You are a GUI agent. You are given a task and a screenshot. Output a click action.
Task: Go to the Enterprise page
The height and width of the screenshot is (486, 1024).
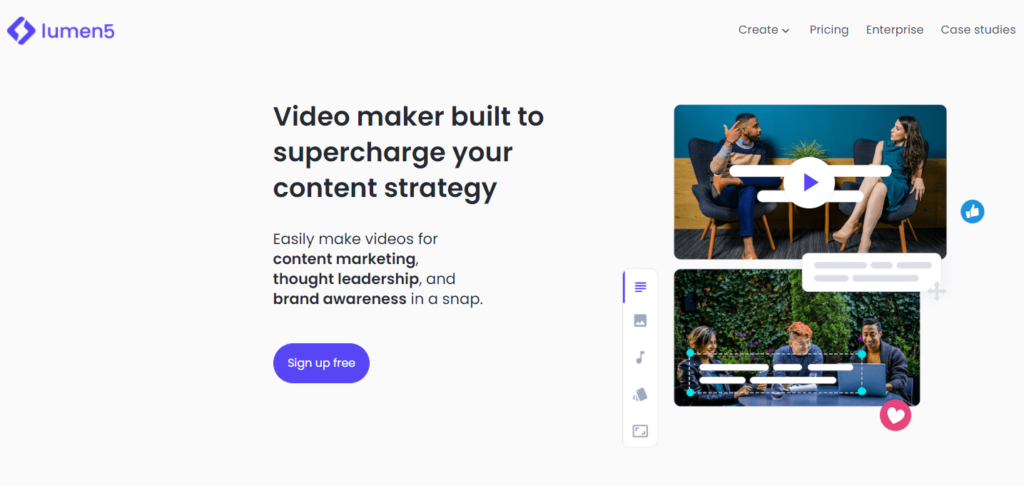(x=895, y=30)
